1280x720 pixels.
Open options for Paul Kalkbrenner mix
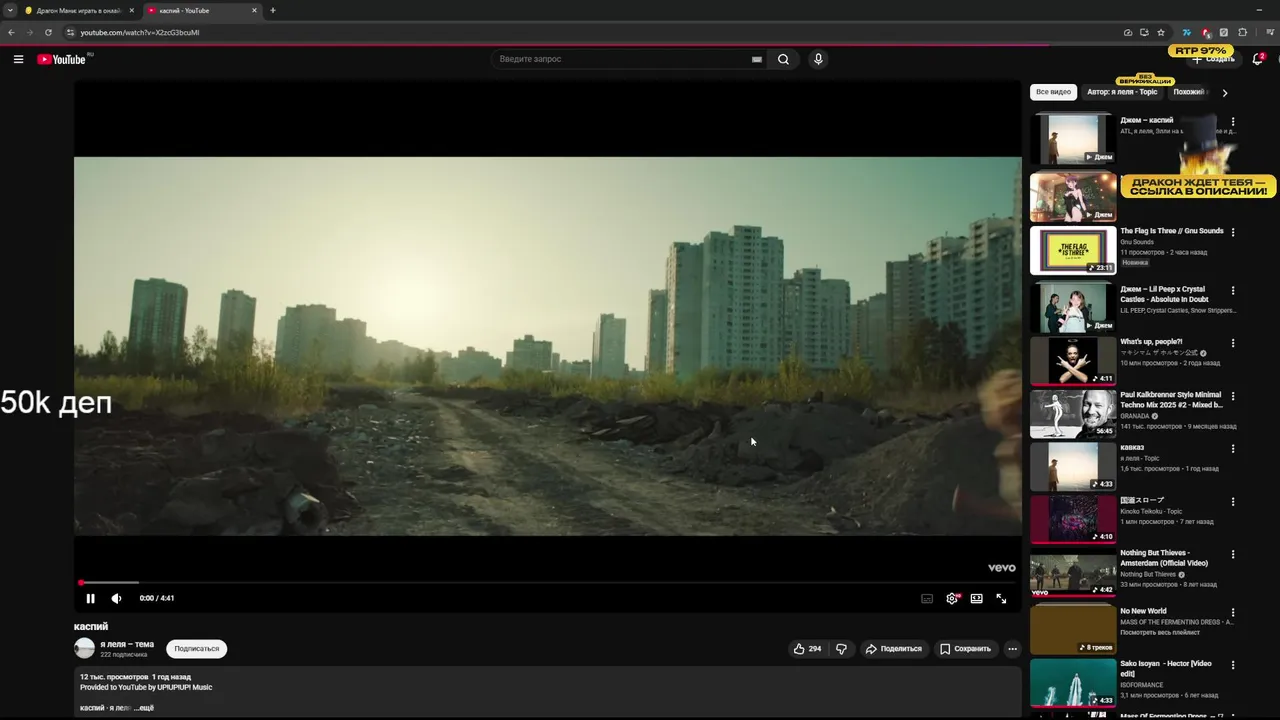coord(1233,396)
